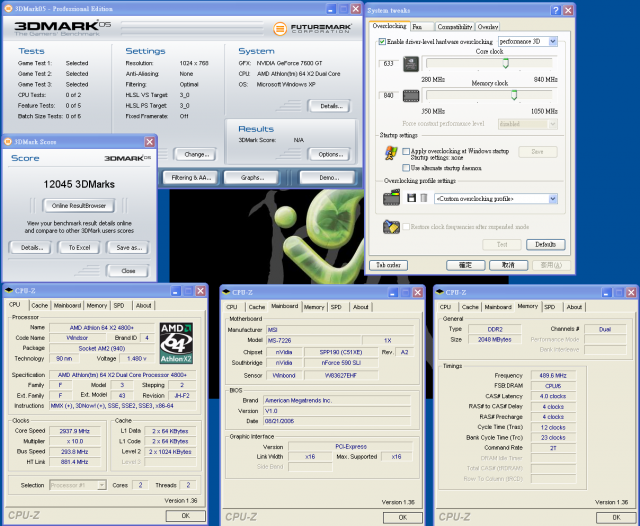Screen dimensions: 640x526
Task: Expand Custom overclocking profile dropdown
Action: click(553, 199)
